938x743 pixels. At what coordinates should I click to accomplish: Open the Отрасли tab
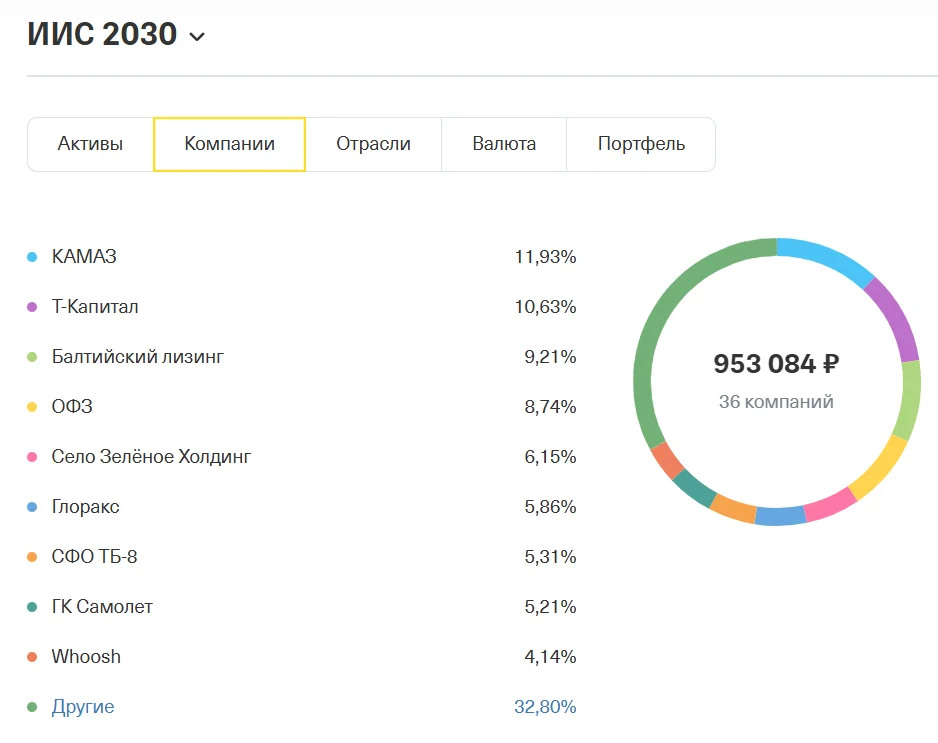click(373, 144)
